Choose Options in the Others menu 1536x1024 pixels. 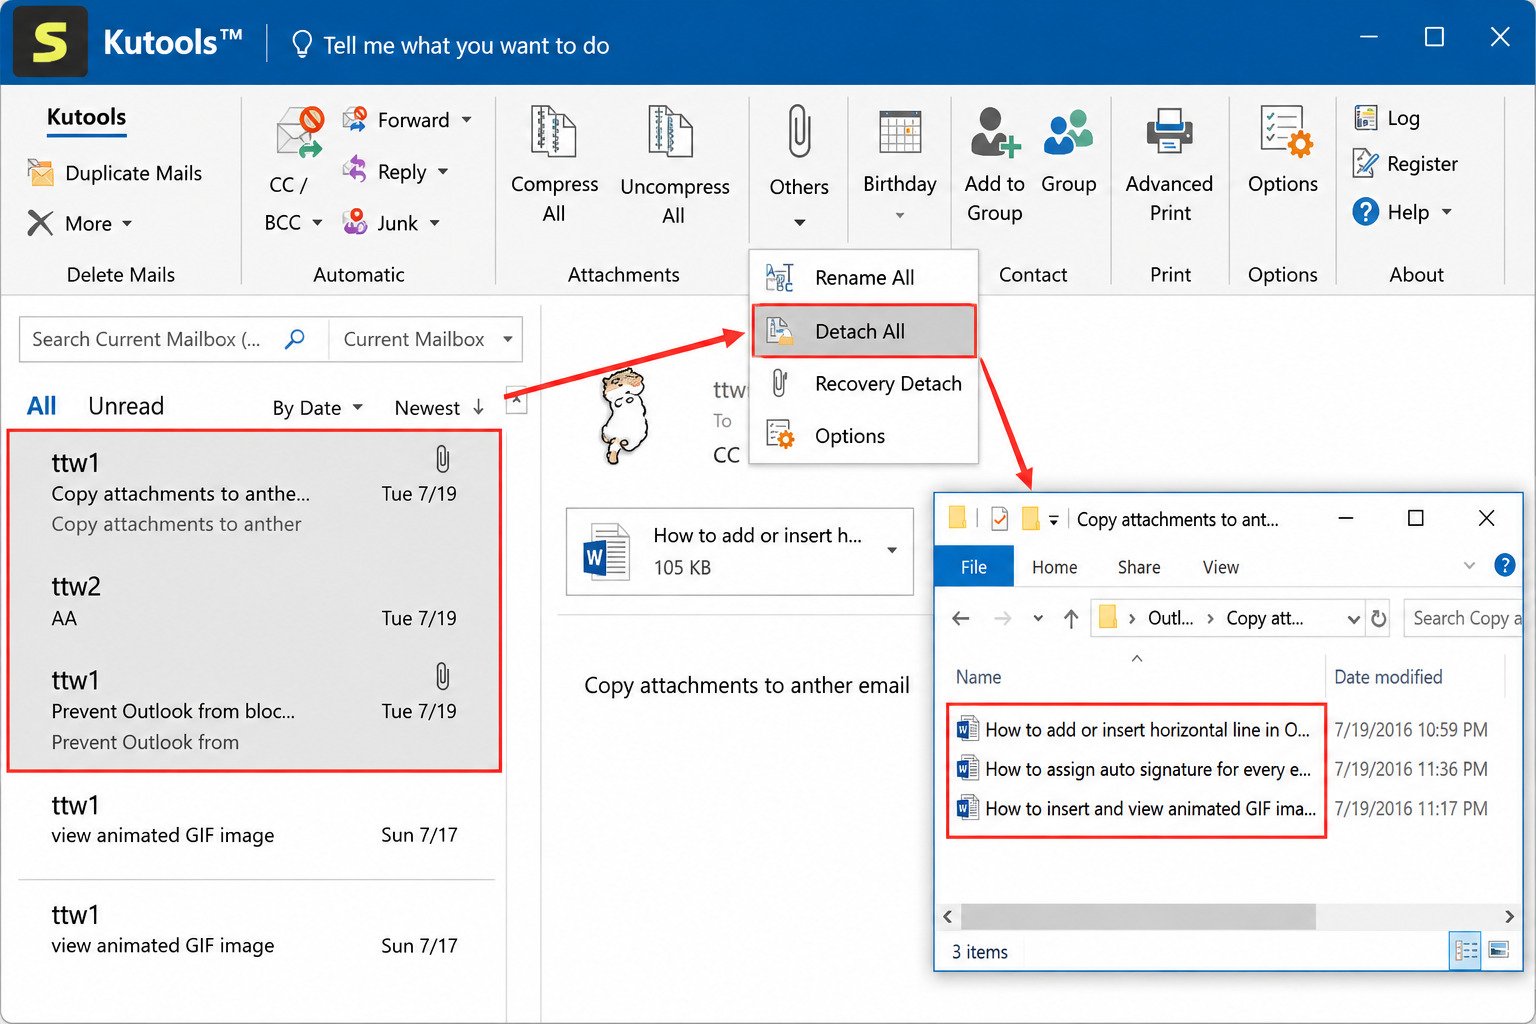click(864, 436)
